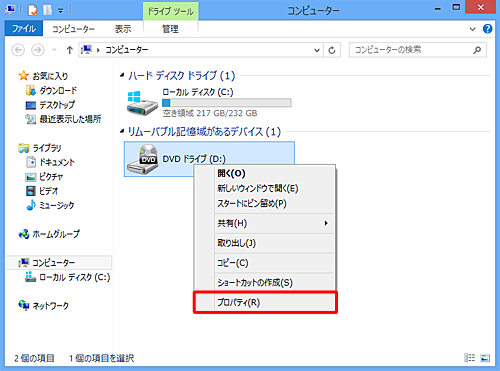500x371 pixels.
Task: Open the quick access toolbar customize dropdown
Action: coord(60,11)
